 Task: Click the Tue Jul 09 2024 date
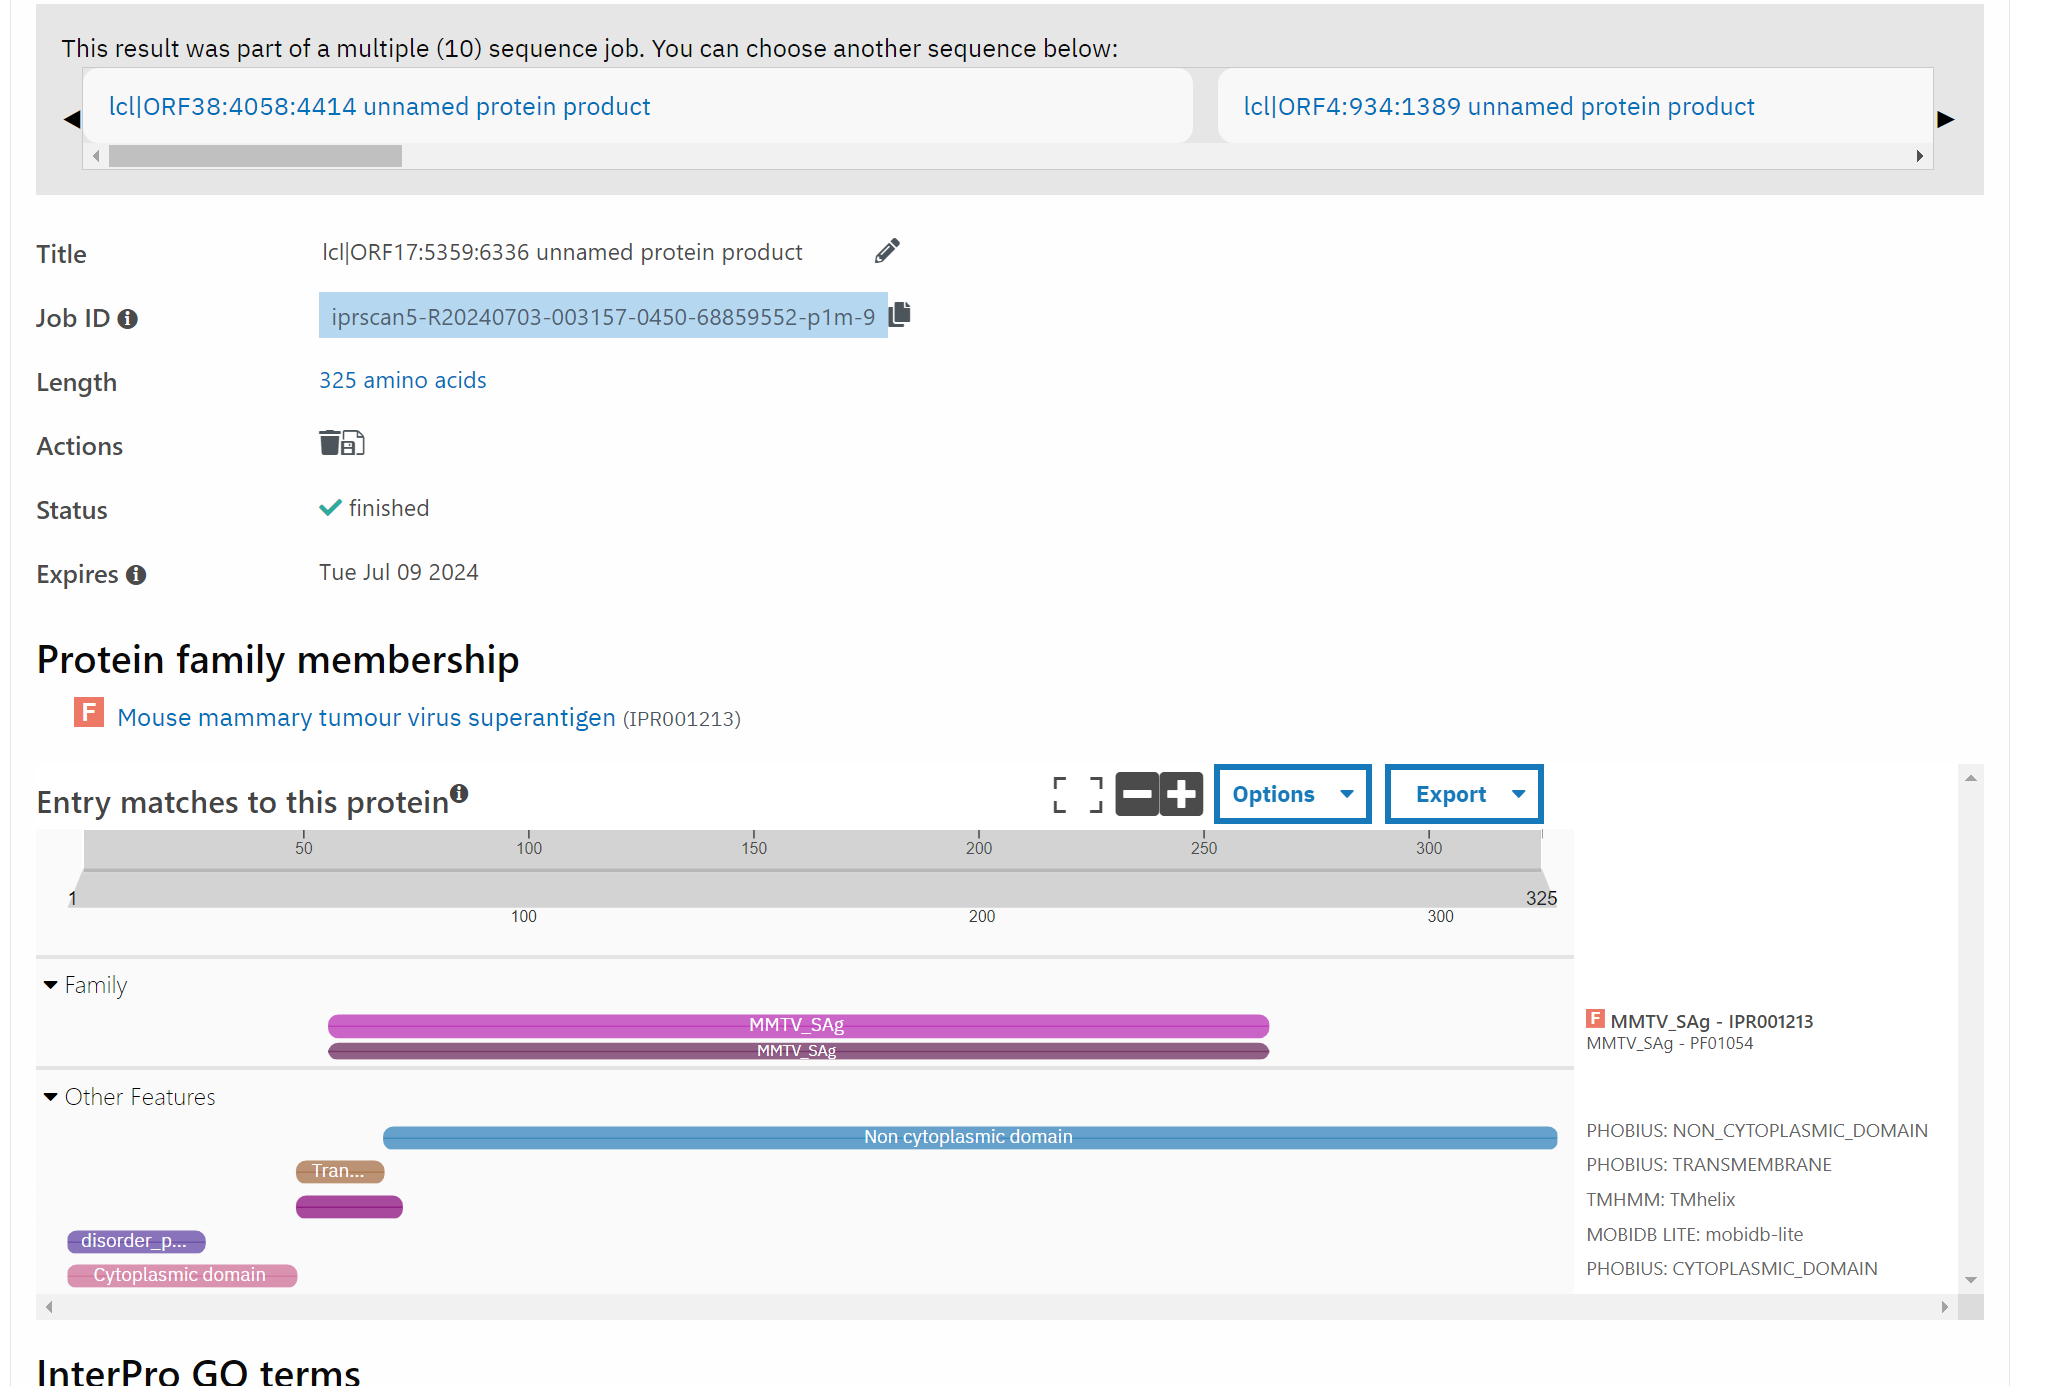399,572
